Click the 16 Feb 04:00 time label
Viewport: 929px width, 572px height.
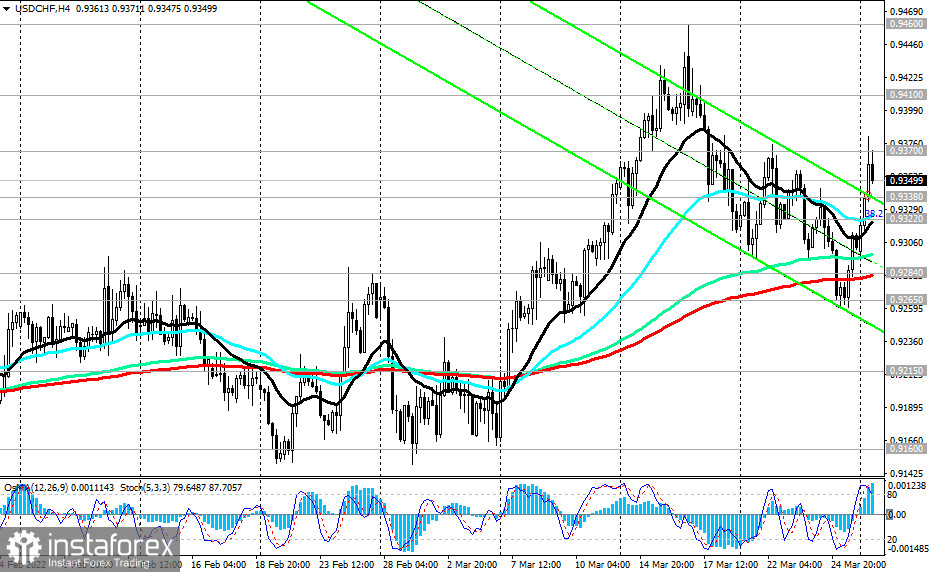pos(219,564)
